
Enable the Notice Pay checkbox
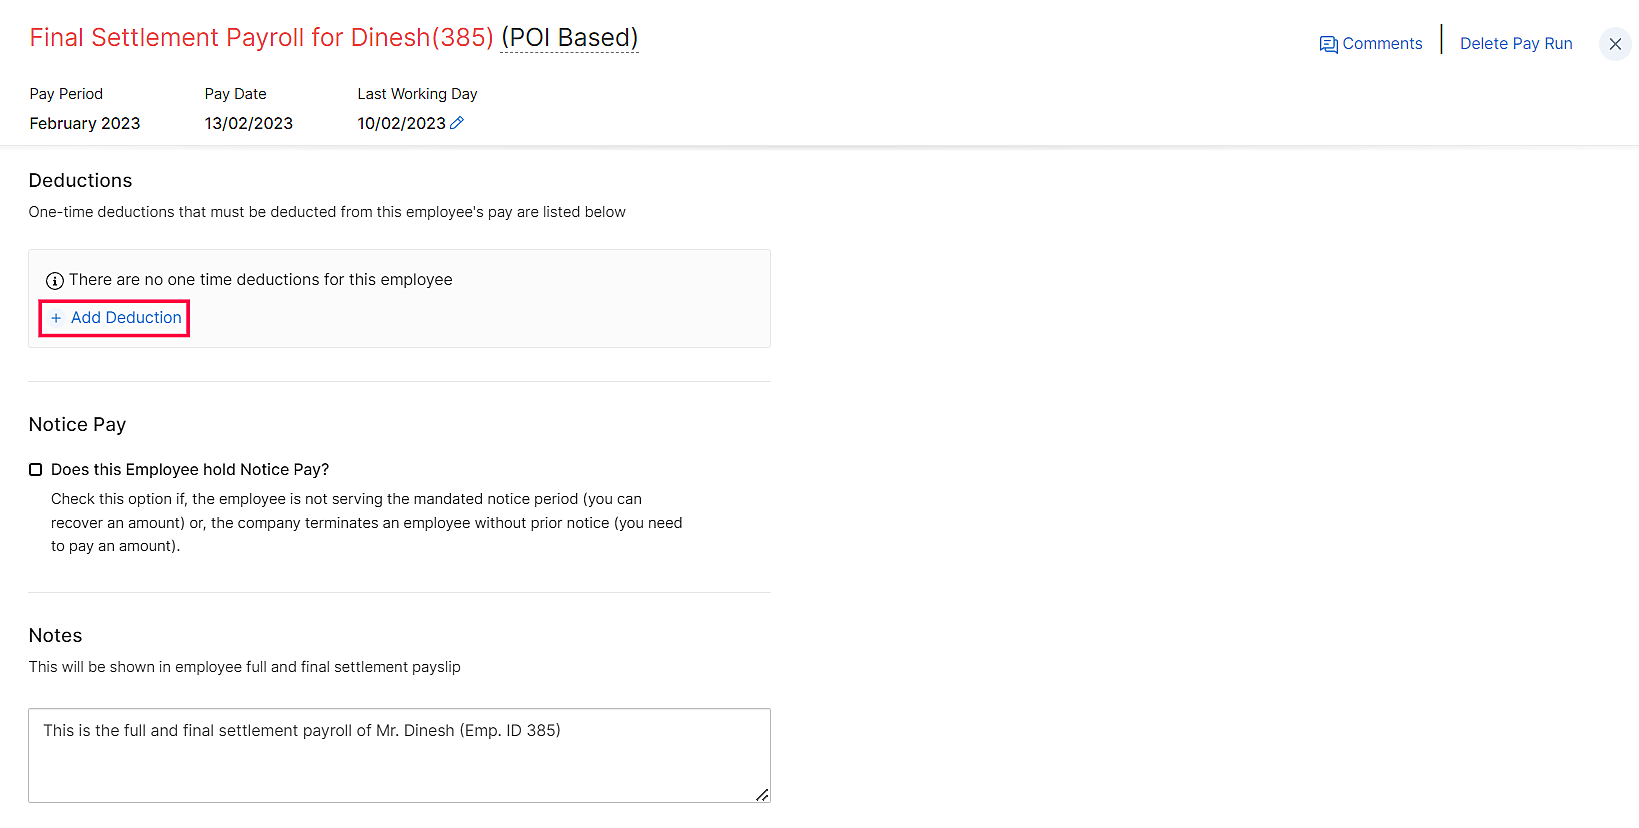(36, 470)
